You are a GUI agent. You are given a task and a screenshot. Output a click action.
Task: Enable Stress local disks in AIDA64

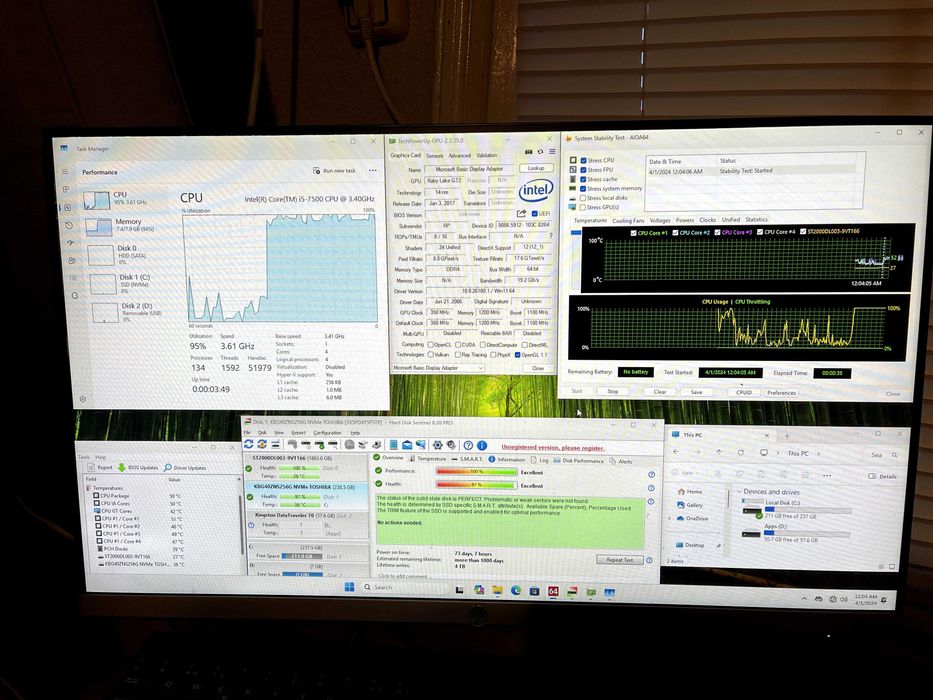coord(583,198)
